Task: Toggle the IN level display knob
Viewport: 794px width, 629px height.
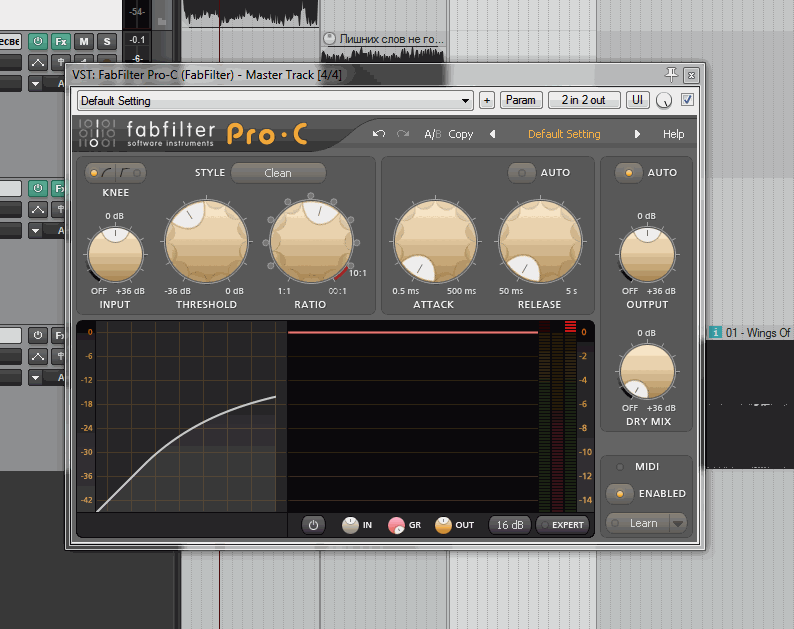Action: click(350, 526)
